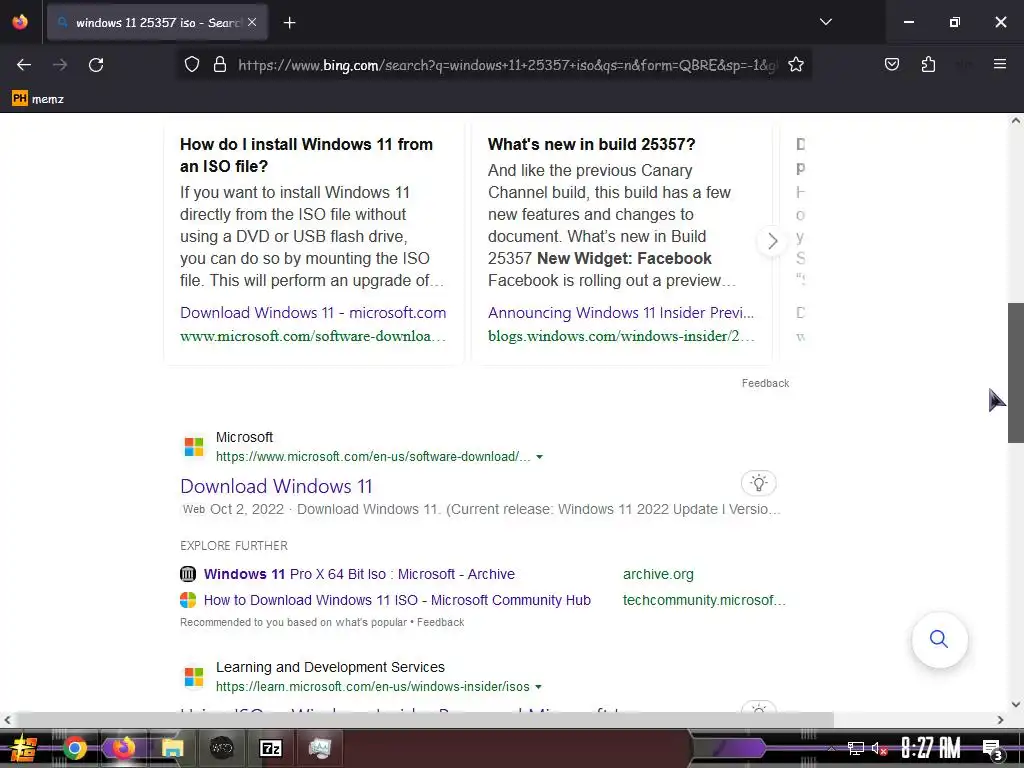Click archive.org domain text
Image resolution: width=1024 pixels, height=768 pixels.
tap(658, 574)
